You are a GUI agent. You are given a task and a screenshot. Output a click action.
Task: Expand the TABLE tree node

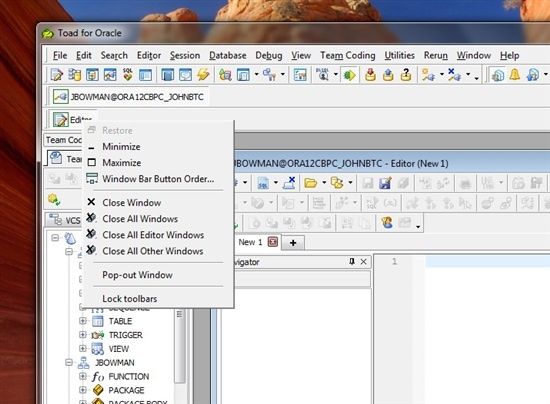pyautogui.click(x=83, y=321)
